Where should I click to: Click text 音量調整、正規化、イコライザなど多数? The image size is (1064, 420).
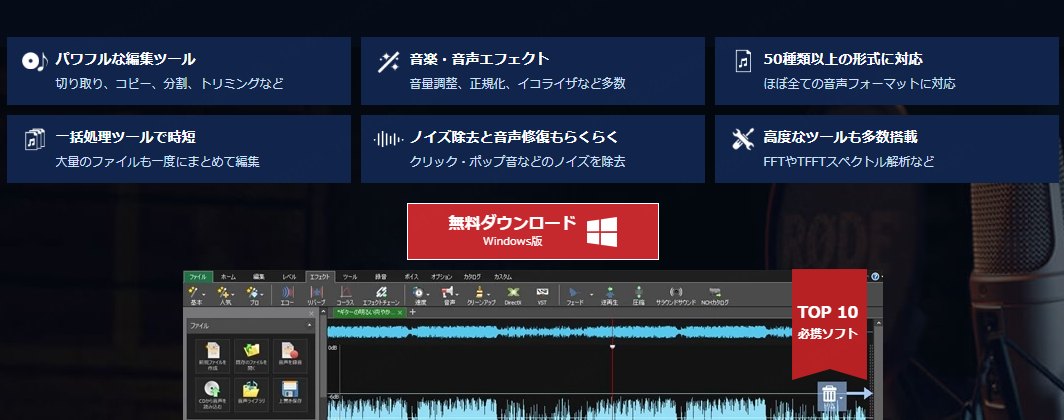click(x=517, y=84)
